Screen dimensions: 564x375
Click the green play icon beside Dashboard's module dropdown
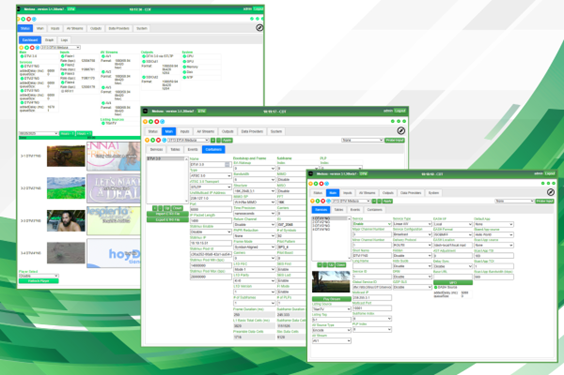pyautogui.click(x=27, y=47)
